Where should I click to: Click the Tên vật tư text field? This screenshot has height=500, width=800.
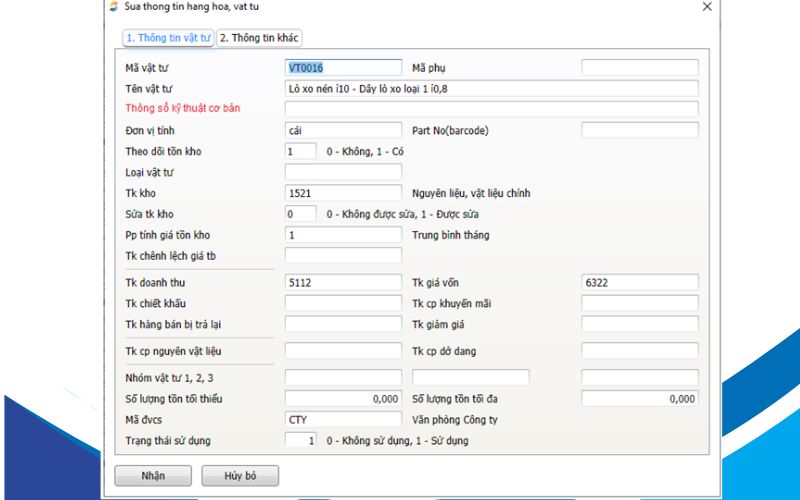pos(491,88)
